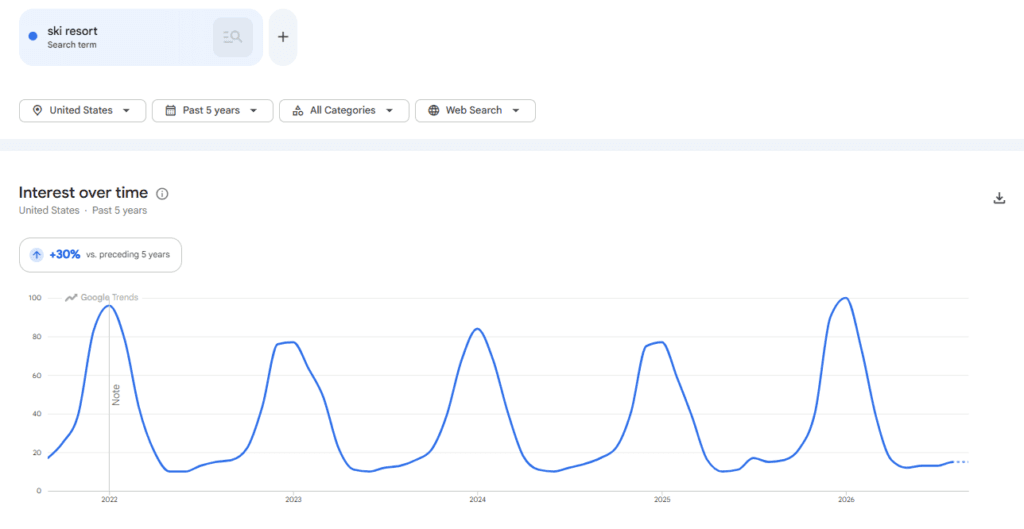
Task: Open the United States region dropdown
Action: click(82, 110)
